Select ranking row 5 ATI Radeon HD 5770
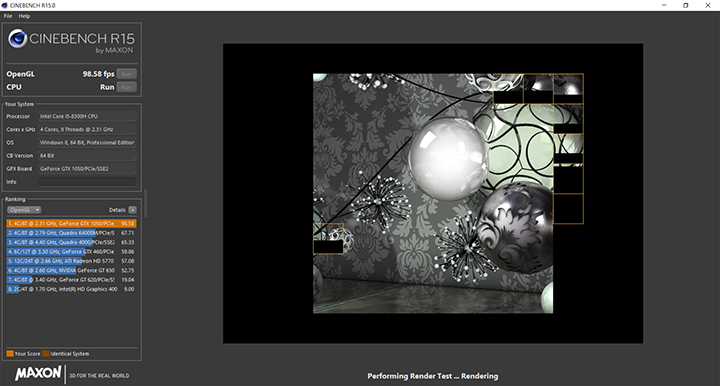The width and height of the screenshot is (720, 386). 71,261
